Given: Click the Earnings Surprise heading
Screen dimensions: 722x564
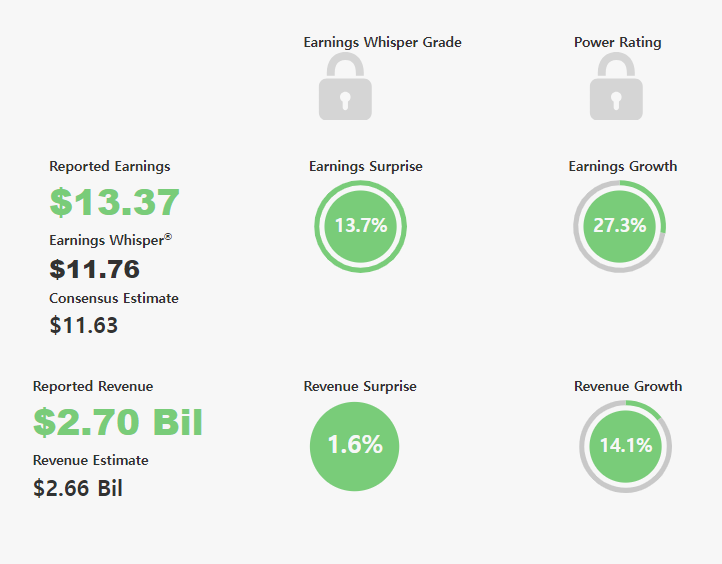Looking at the screenshot, I should pyautogui.click(x=366, y=166).
